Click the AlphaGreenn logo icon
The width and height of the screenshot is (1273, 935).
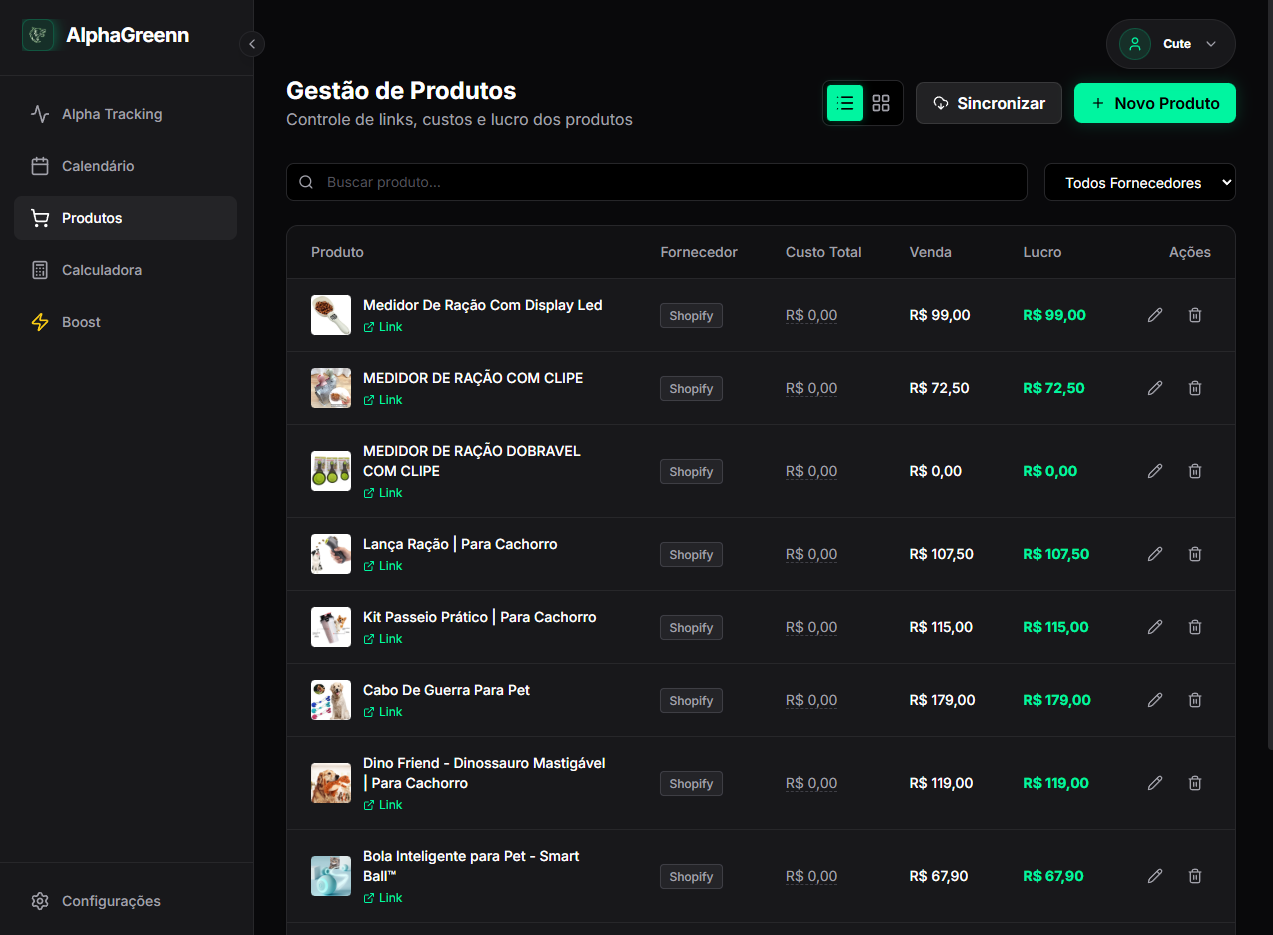pyautogui.click(x=38, y=36)
